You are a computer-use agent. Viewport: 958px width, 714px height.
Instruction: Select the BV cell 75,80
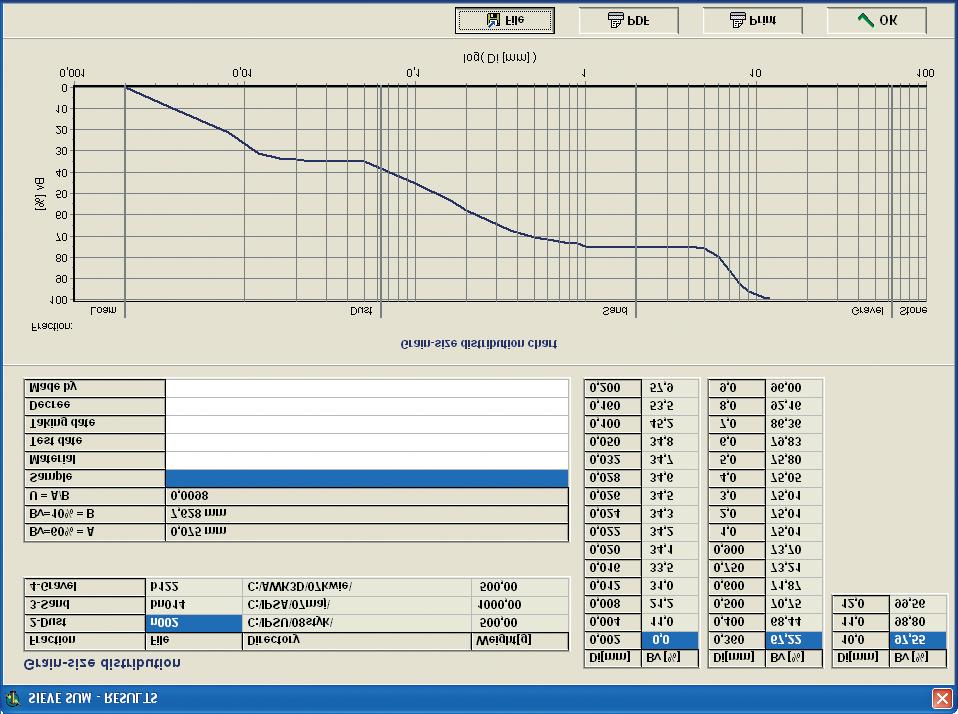coord(794,460)
